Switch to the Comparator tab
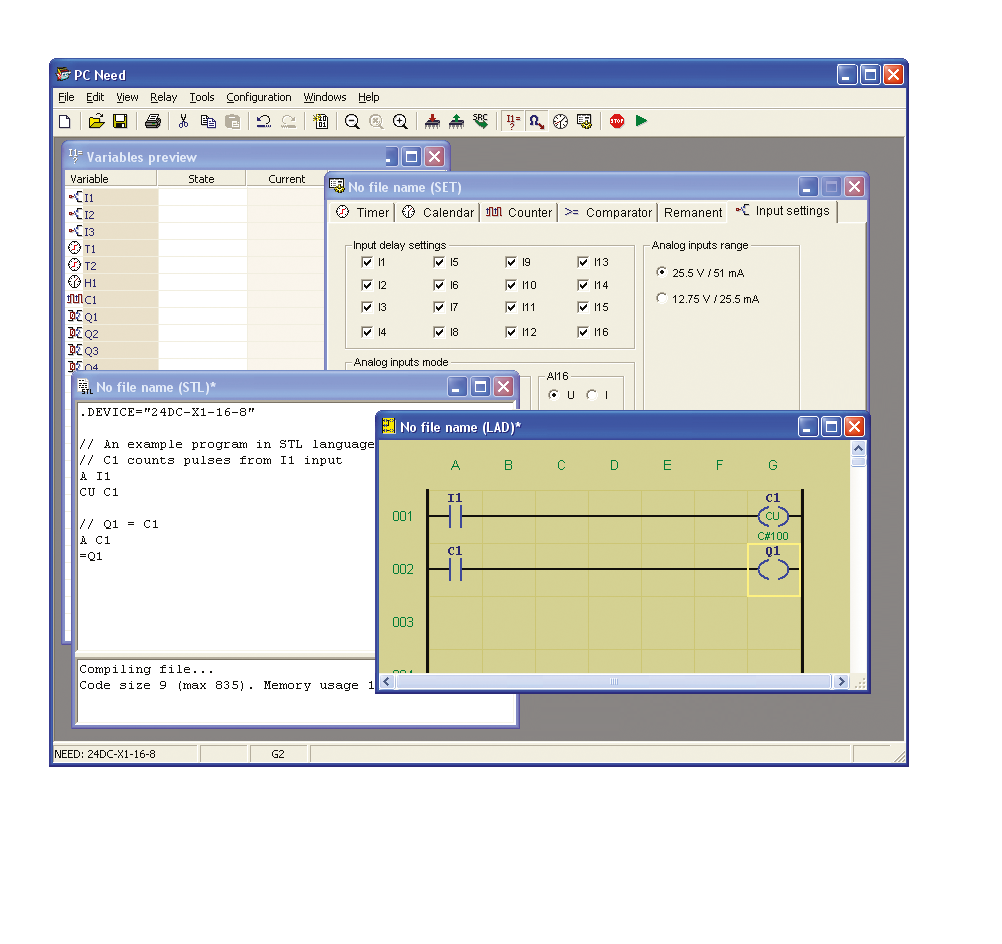The width and height of the screenshot is (1002, 944). pos(608,212)
